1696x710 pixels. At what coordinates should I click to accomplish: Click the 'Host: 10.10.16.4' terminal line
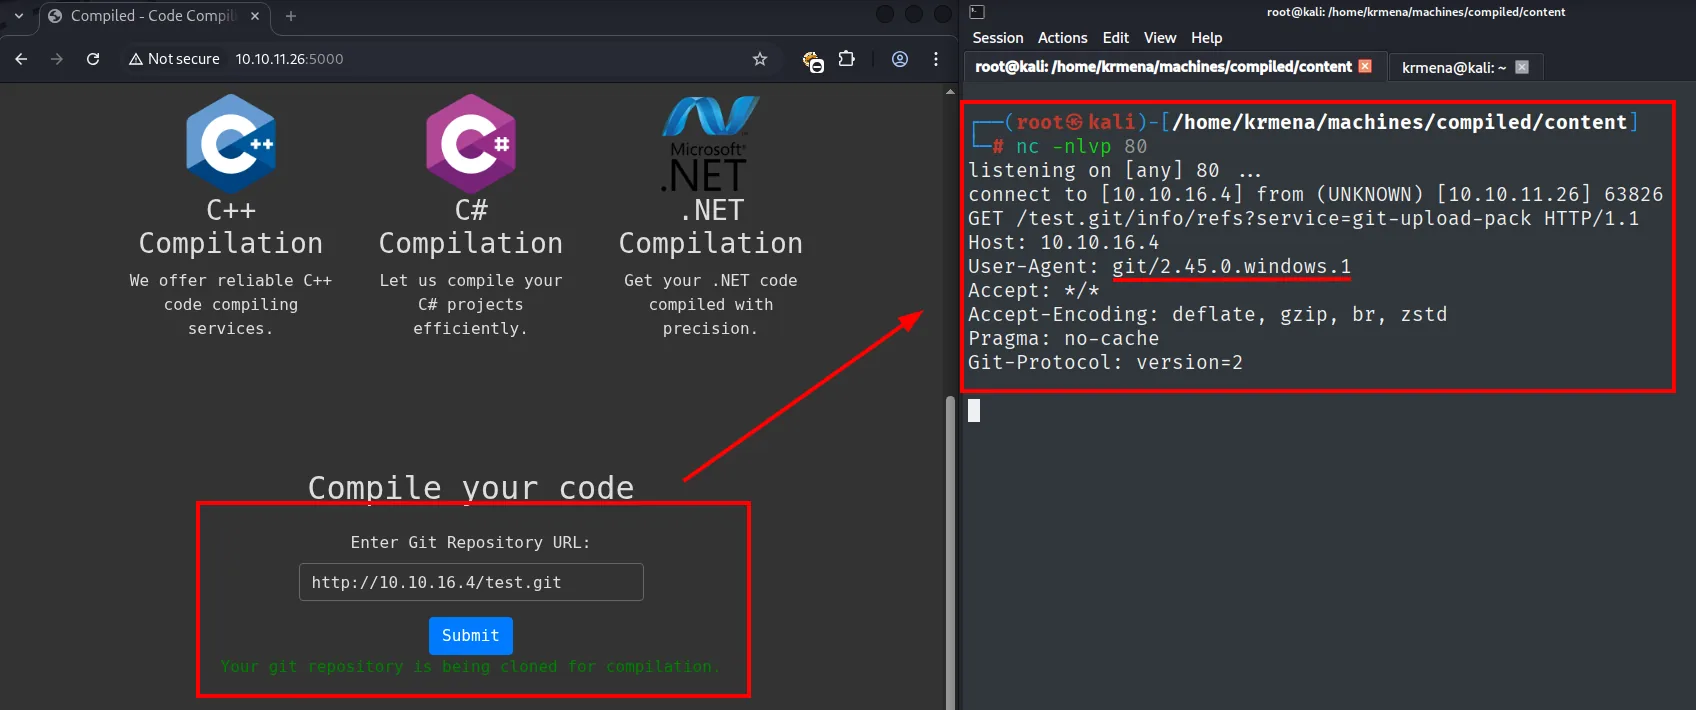coord(1063,243)
